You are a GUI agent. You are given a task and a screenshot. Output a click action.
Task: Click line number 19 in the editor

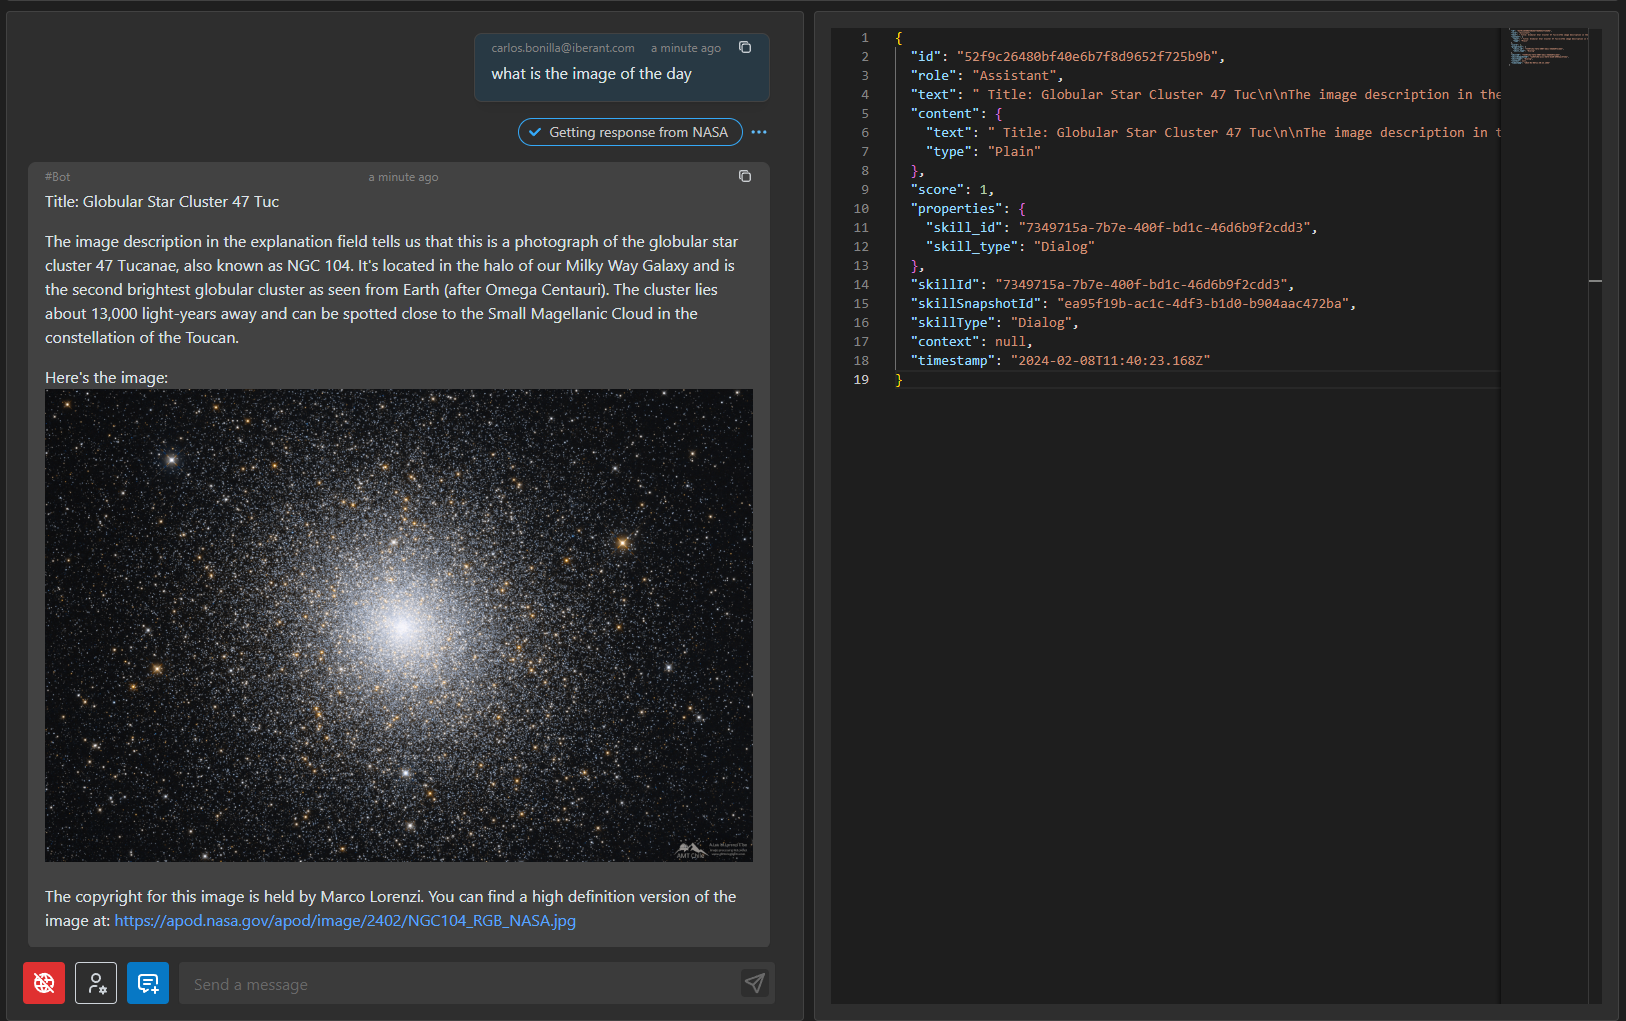tap(861, 379)
